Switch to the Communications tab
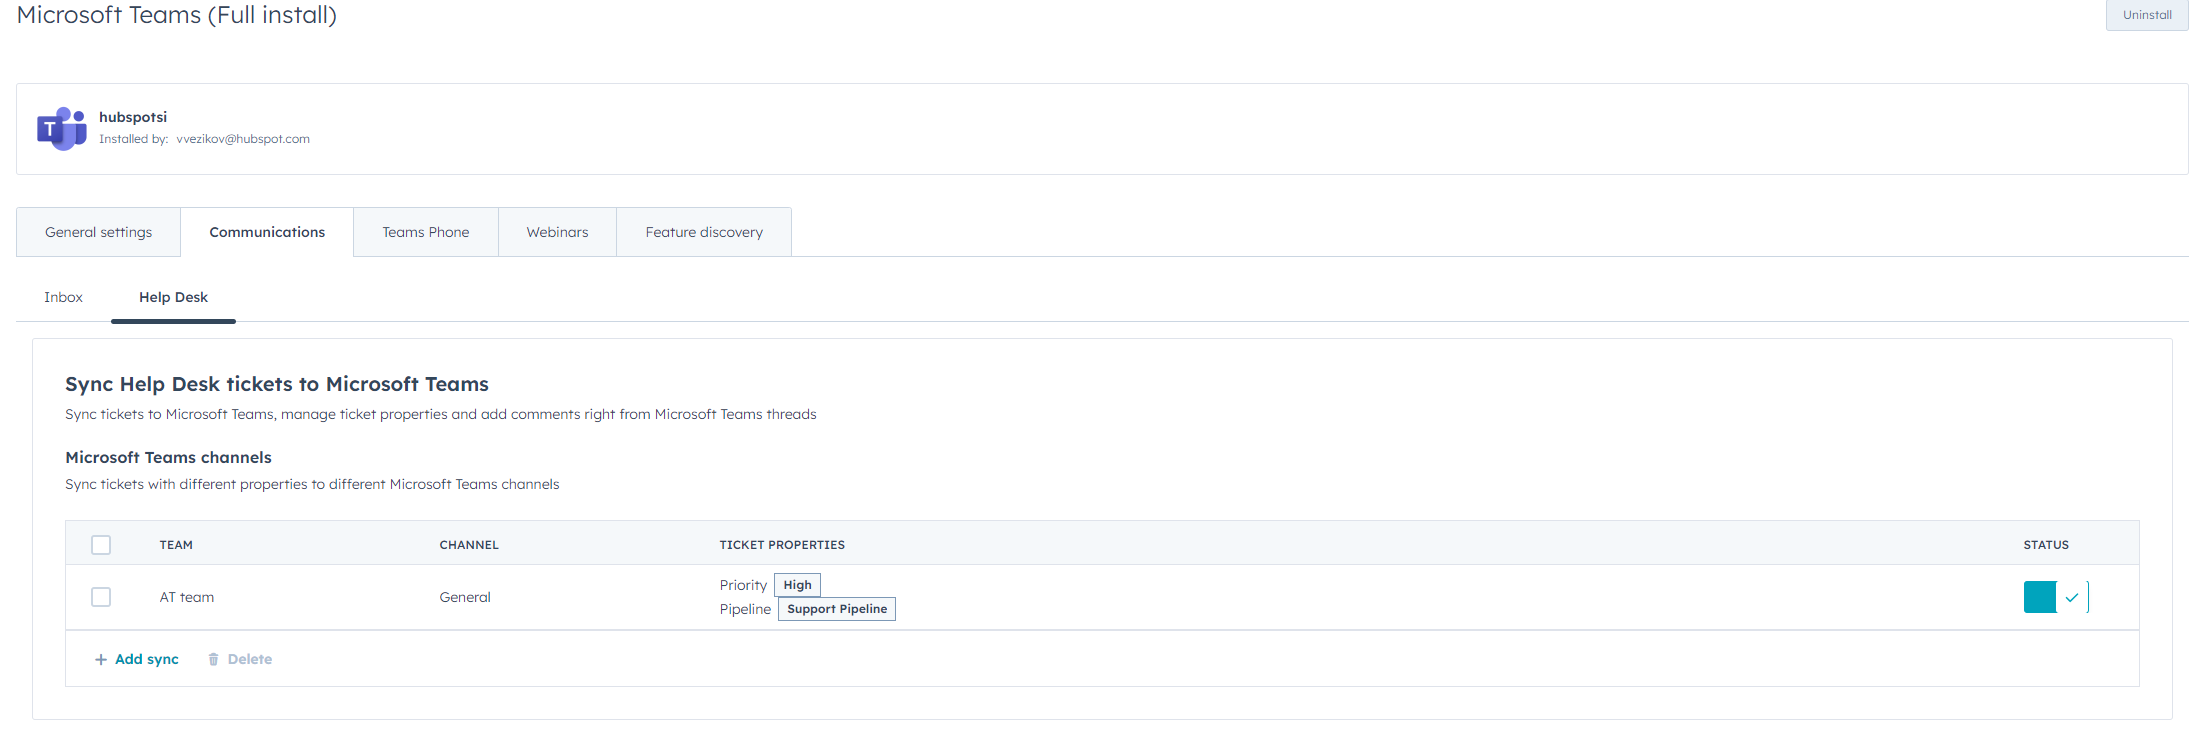Image resolution: width=2202 pixels, height=739 pixels. 267,232
